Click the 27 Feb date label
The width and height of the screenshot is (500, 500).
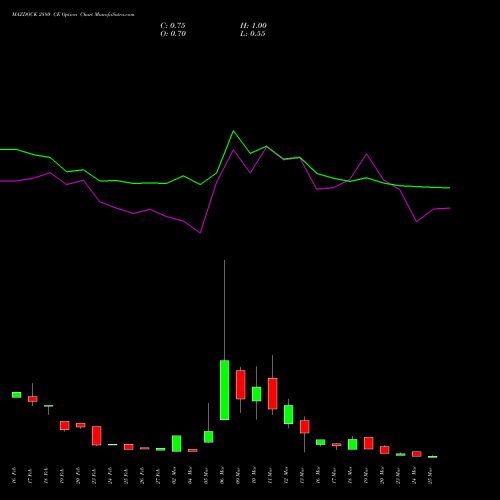[158, 475]
